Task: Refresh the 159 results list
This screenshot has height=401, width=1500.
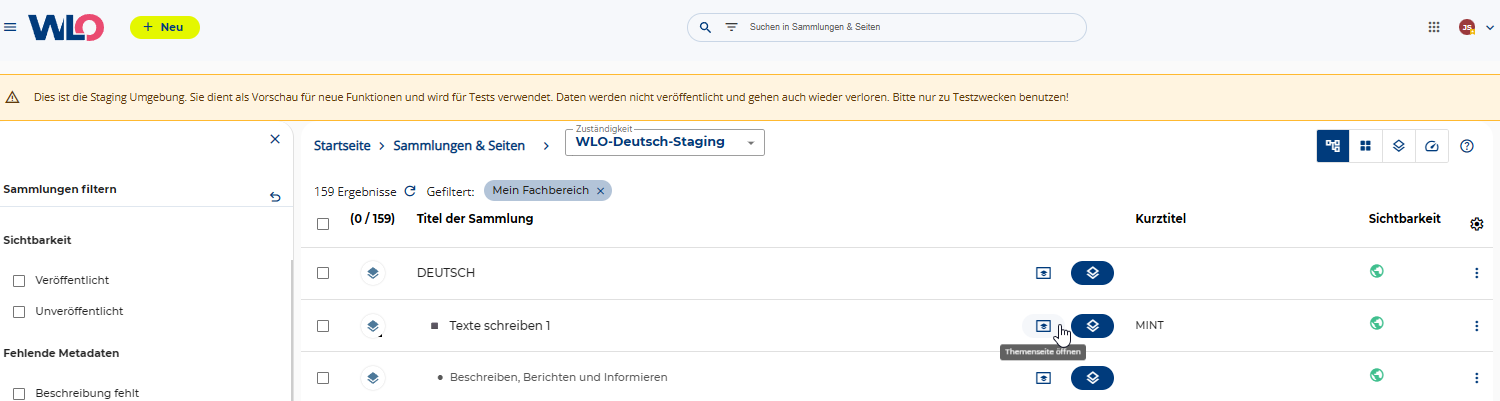Action: (409, 191)
